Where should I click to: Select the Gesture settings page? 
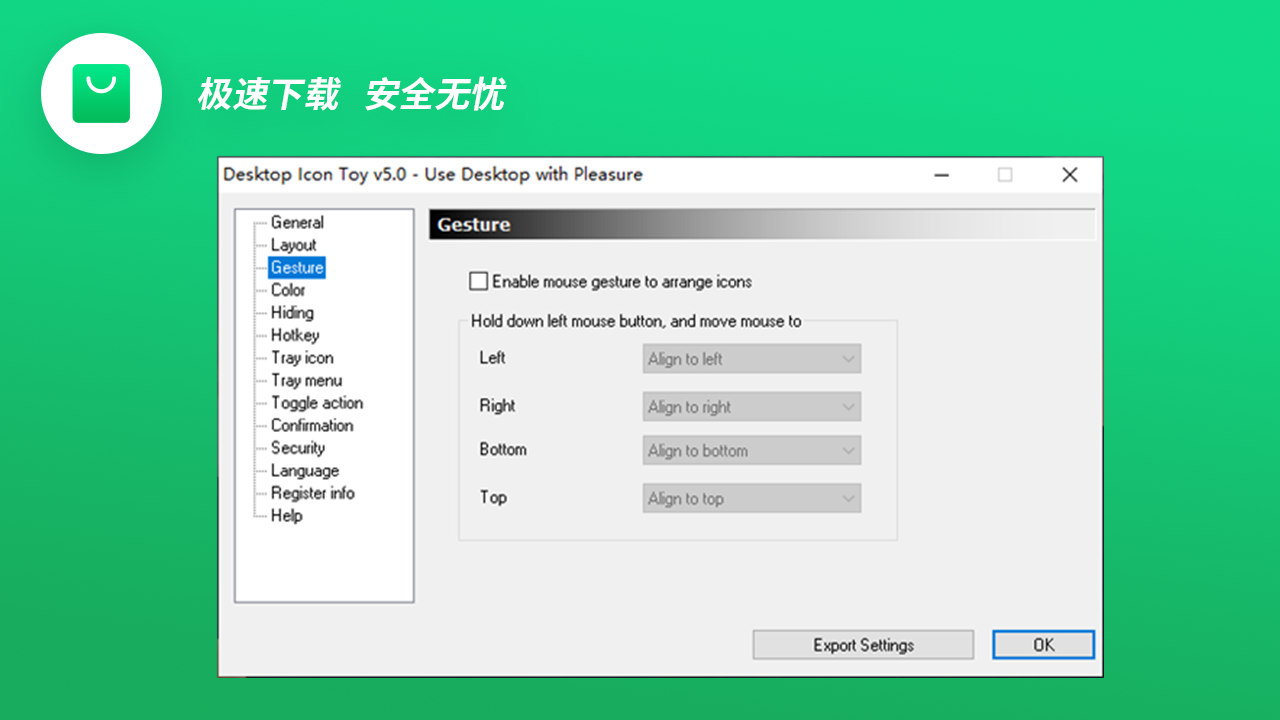296,267
